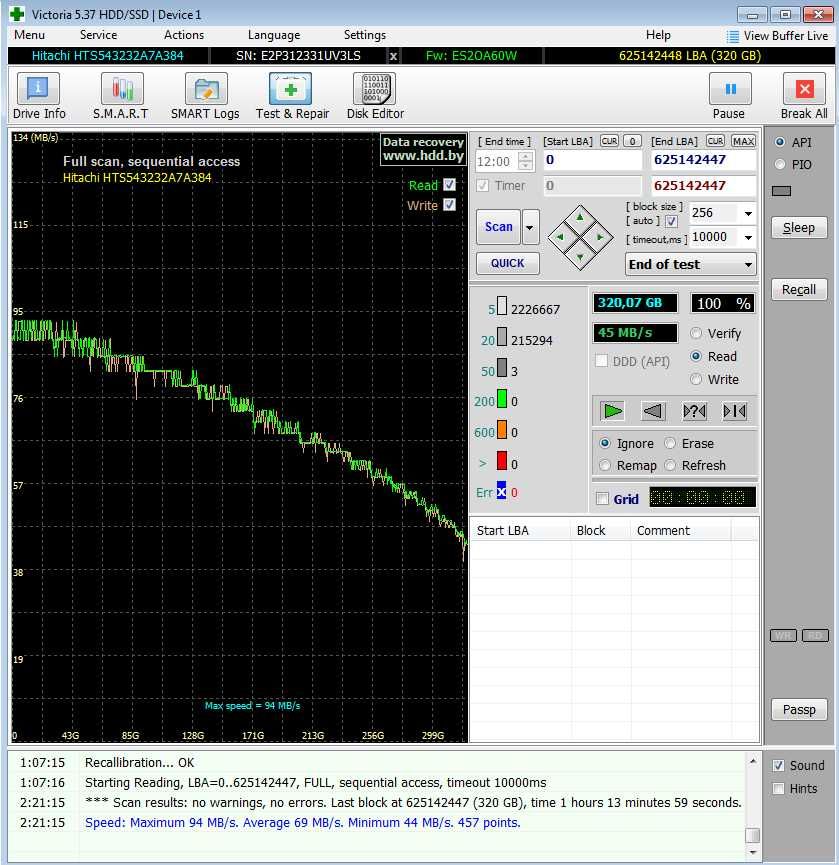Select the Write mode radio button
The height and width of the screenshot is (865, 839).
point(696,379)
